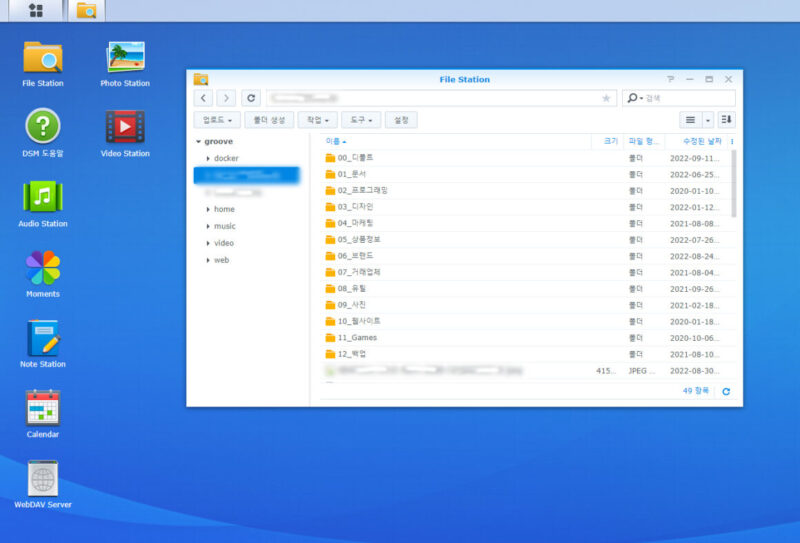Open the 업로드 dropdown menu

tap(218, 120)
